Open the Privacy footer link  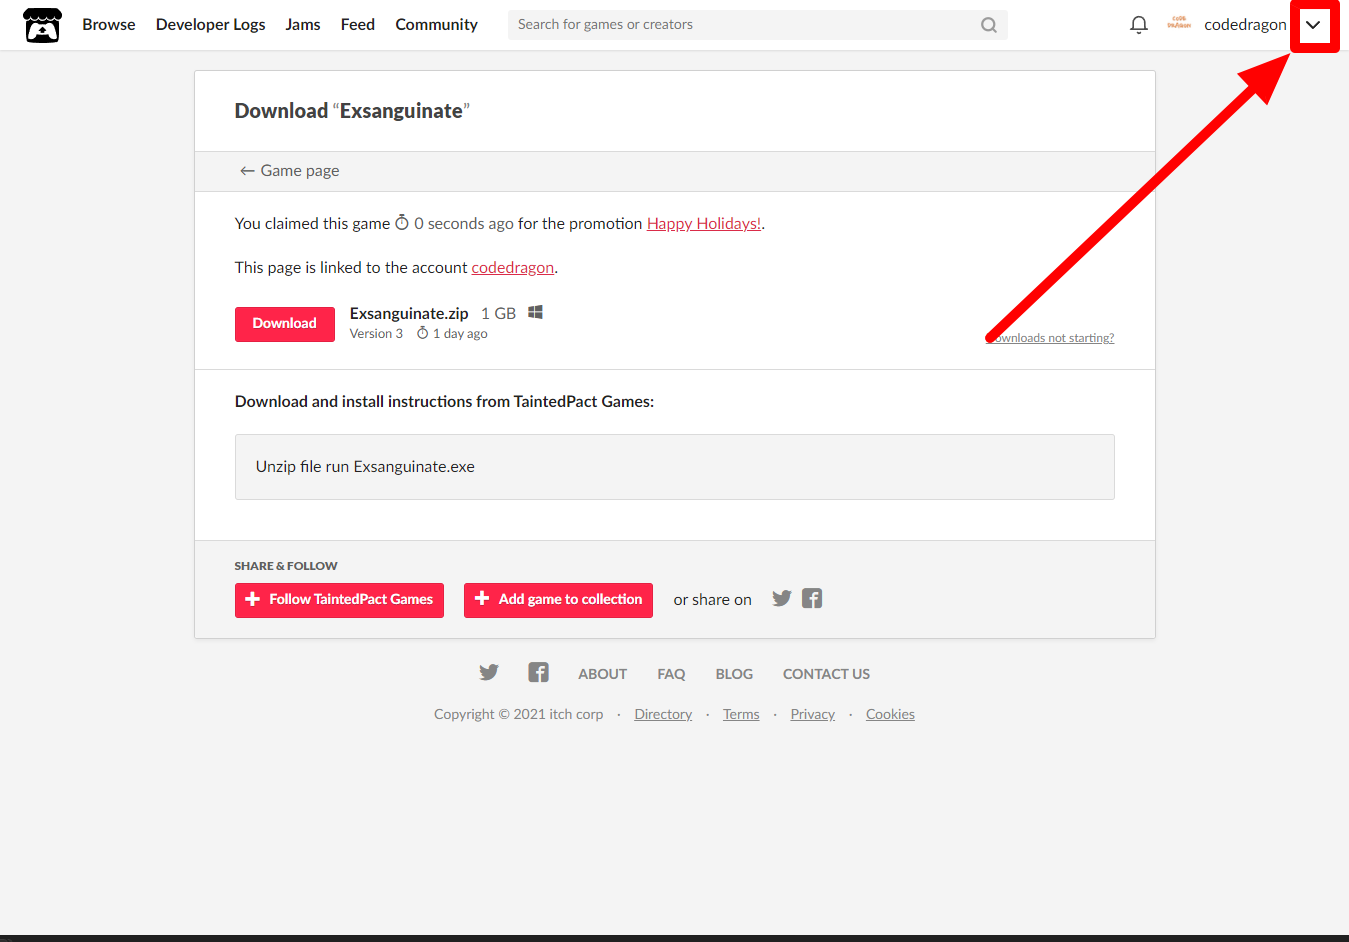click(x=813, y=714)
